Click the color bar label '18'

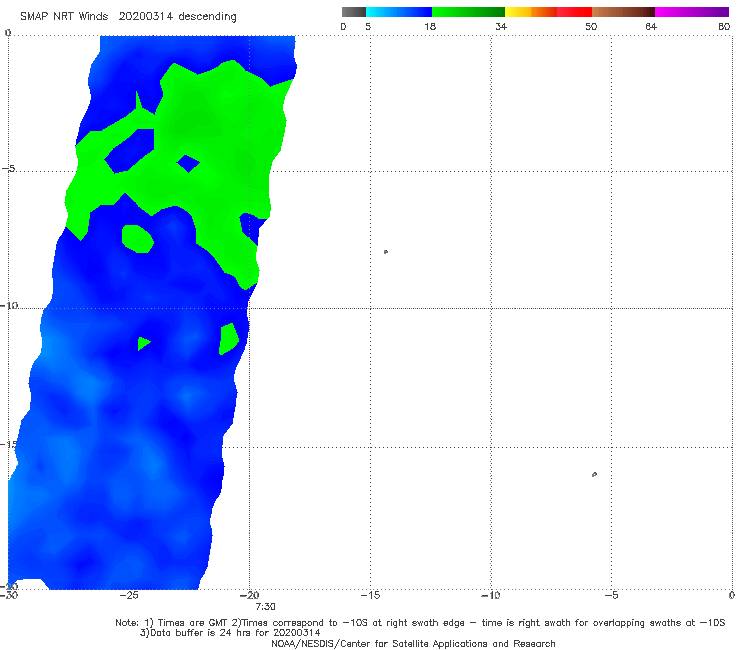click(x=430, y=26)
